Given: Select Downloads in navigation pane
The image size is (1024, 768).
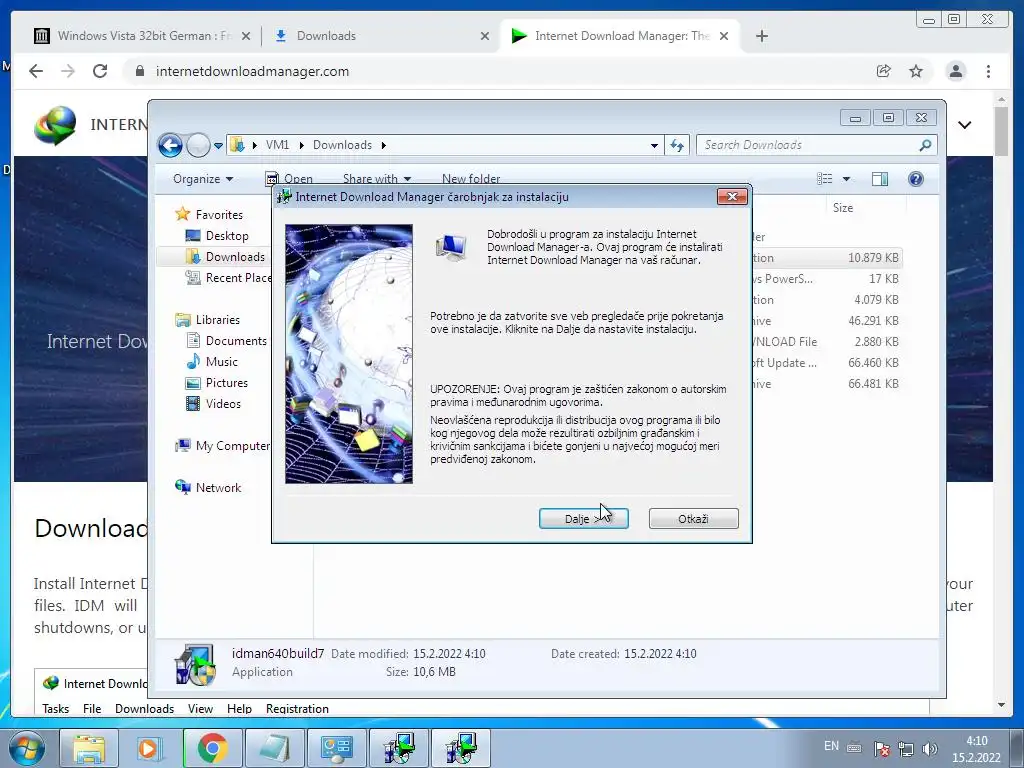Looking at the screenshot, I should 225,257.
